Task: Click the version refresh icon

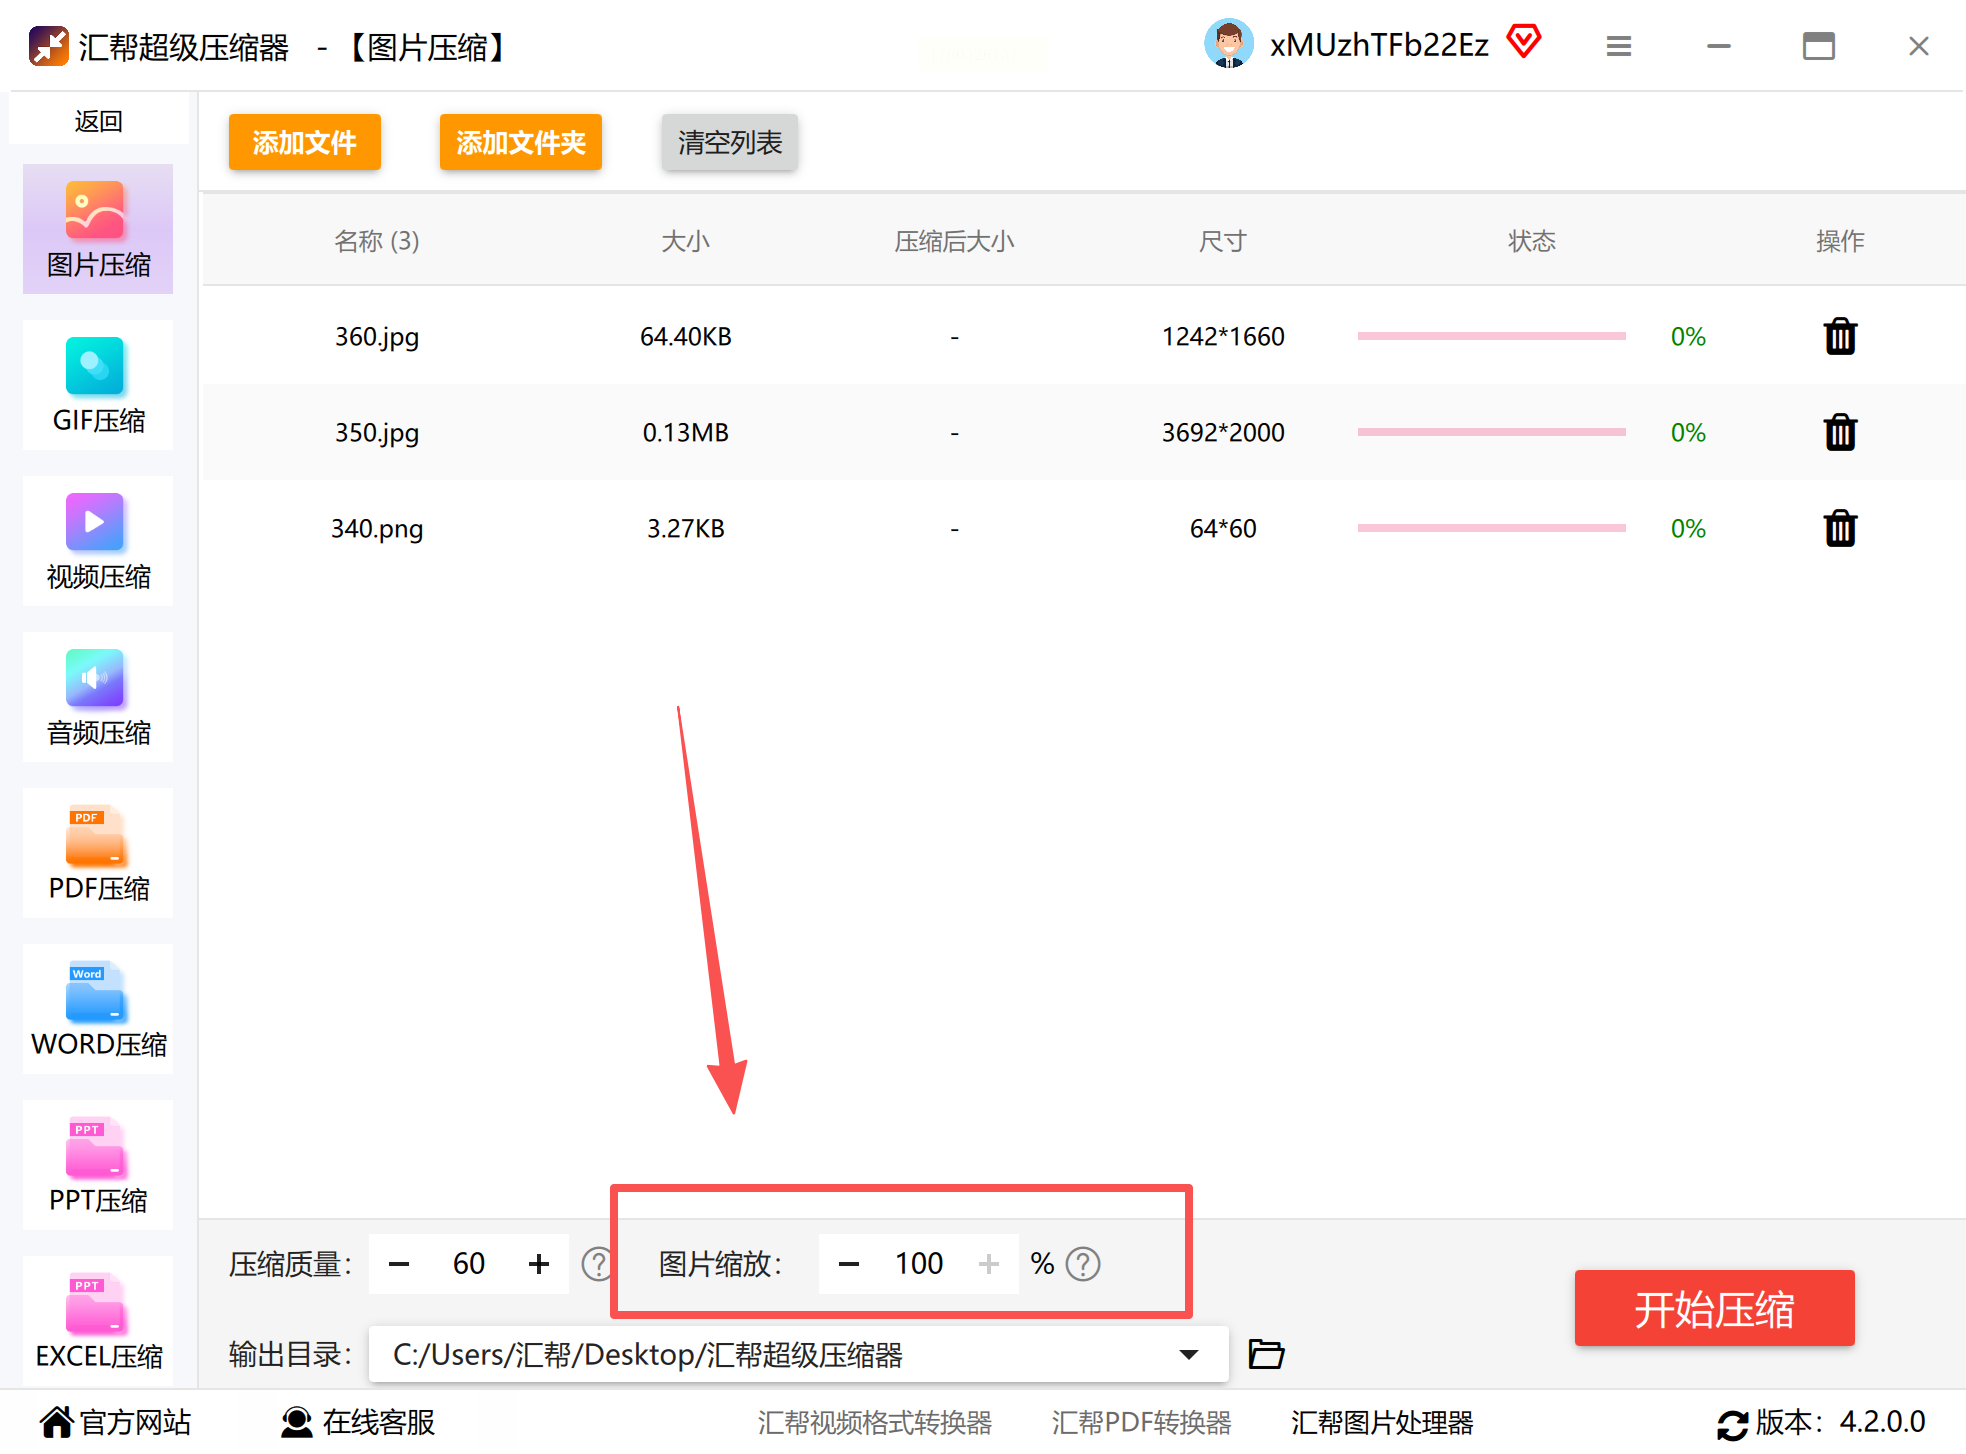Action: (x=1732, y=1424)
